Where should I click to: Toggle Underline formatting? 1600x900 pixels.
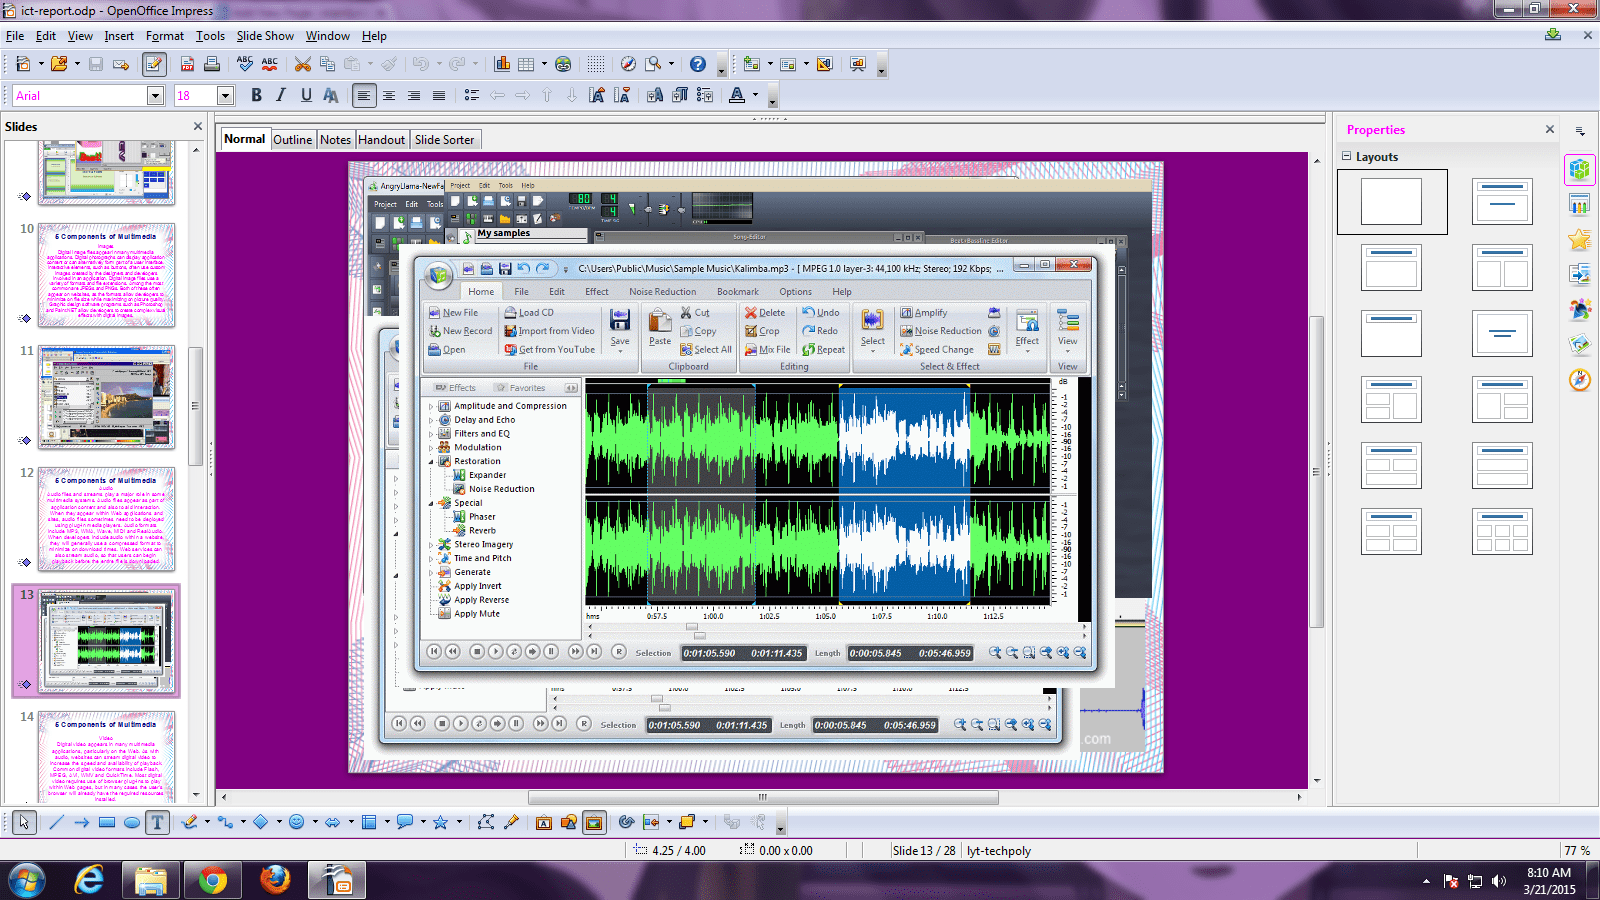(306, 95)
